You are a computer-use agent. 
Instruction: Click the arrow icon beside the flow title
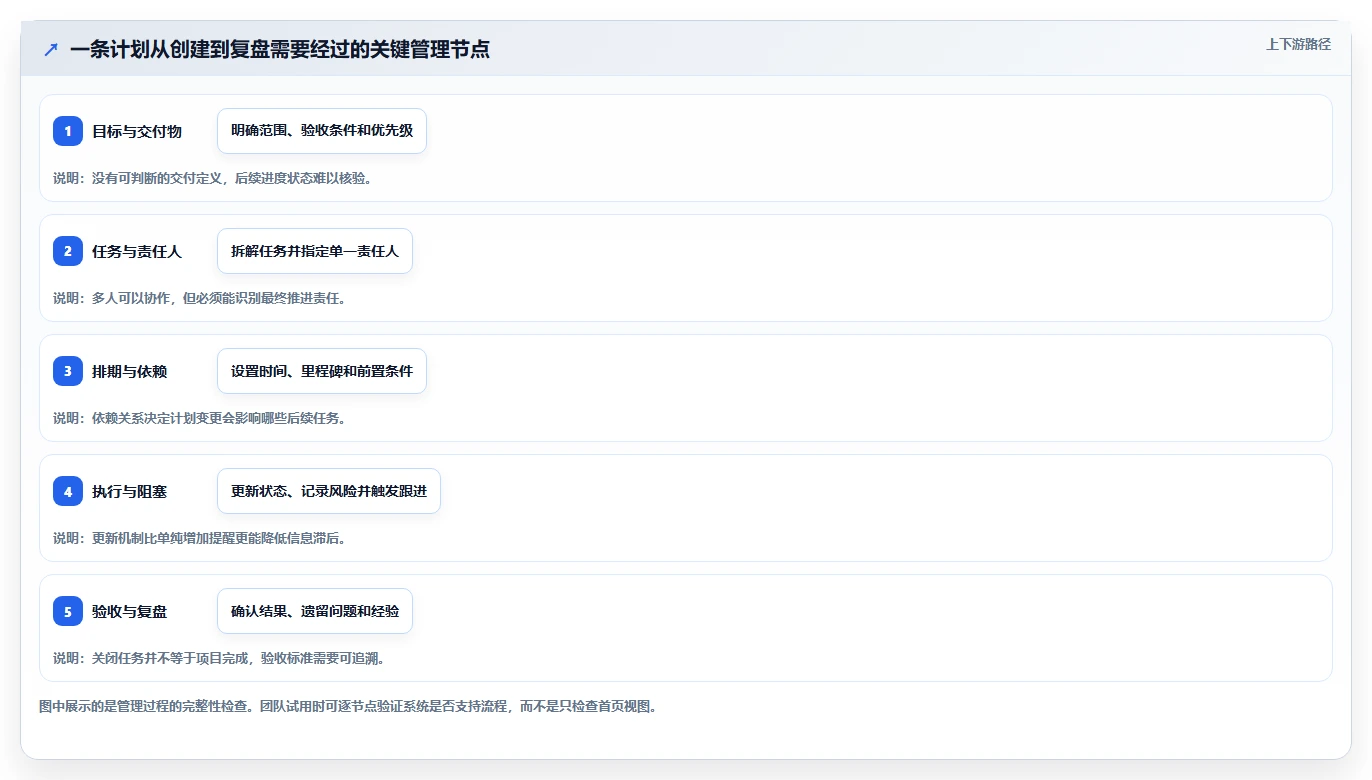click(x=51, y=49)
